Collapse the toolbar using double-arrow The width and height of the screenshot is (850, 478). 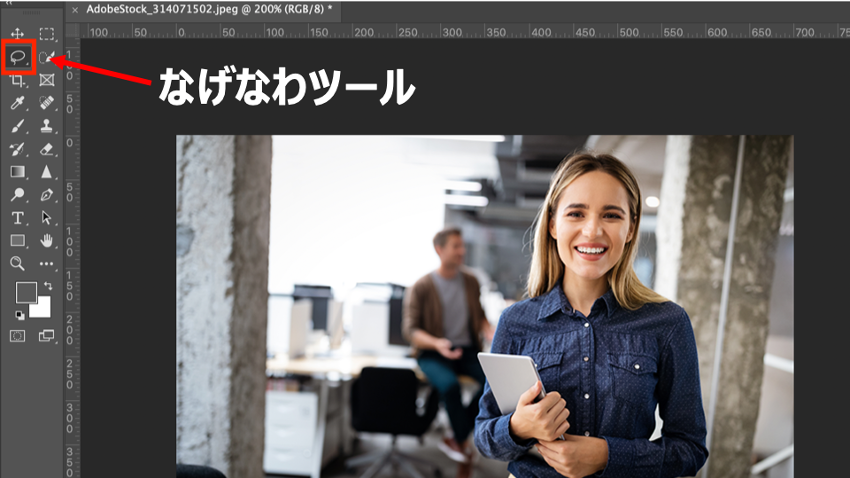(8, 2)
